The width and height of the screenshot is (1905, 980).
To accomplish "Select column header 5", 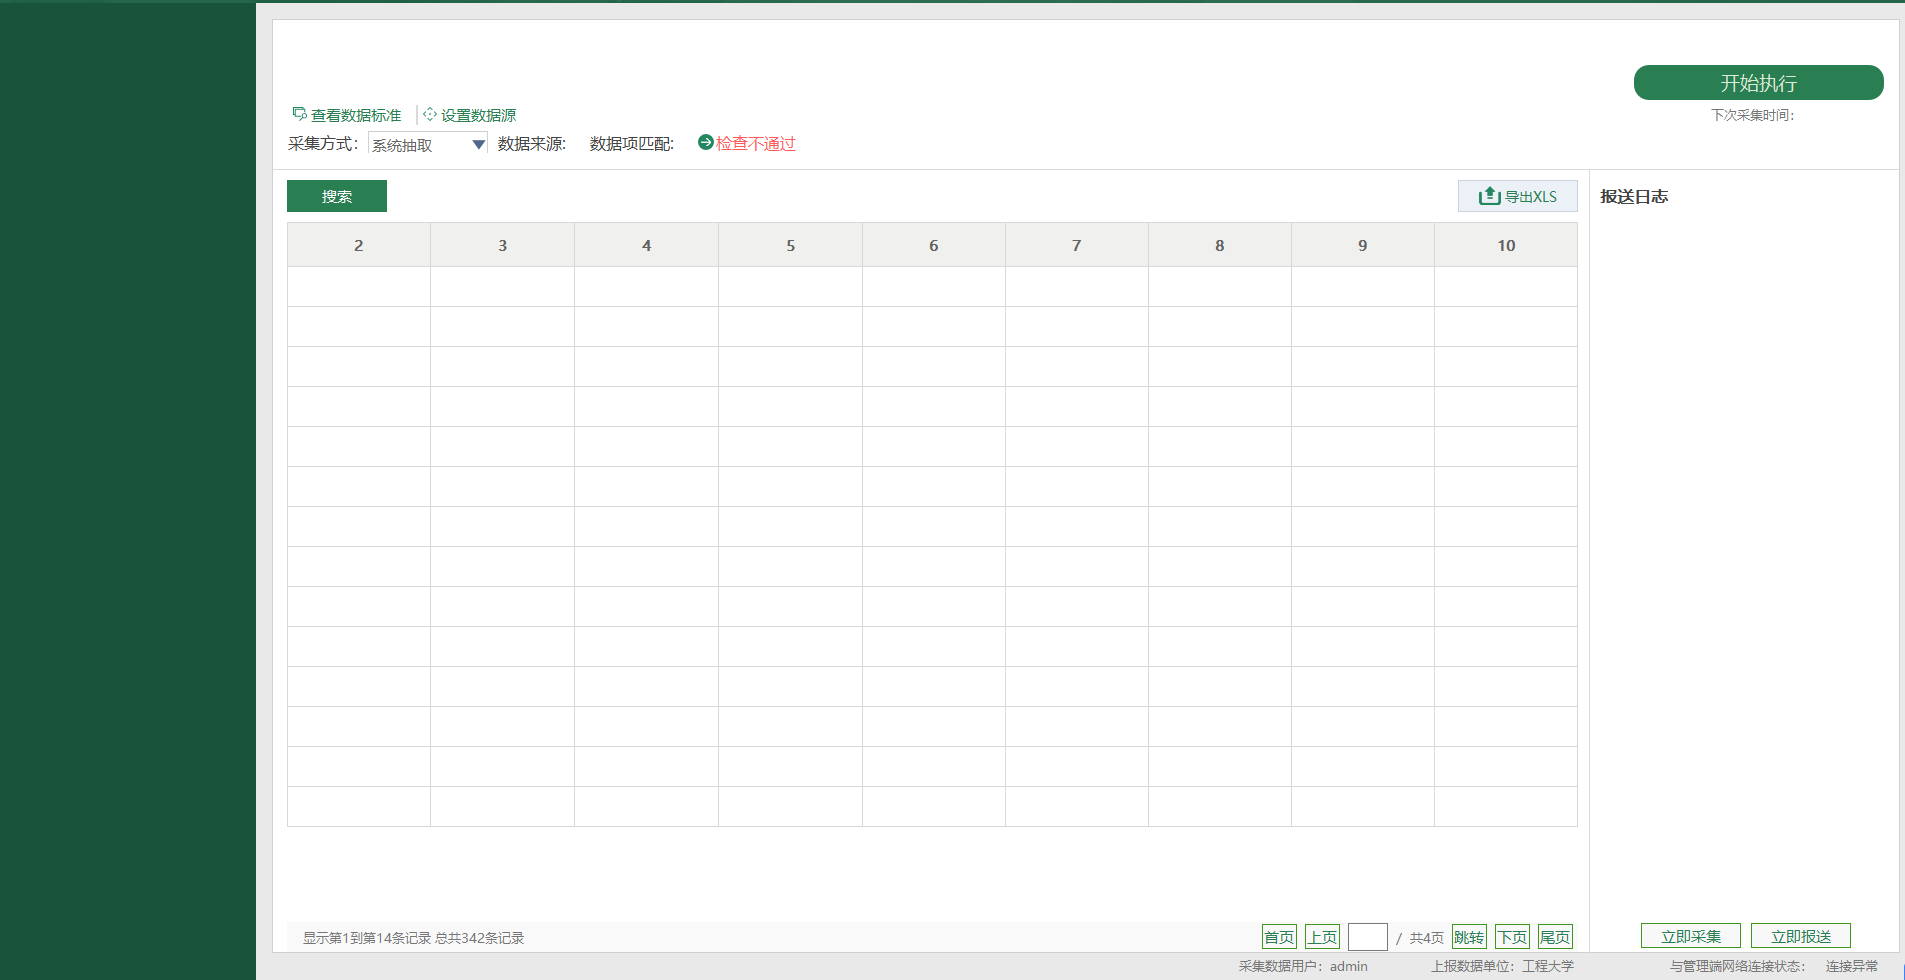I will coord(790,245).
